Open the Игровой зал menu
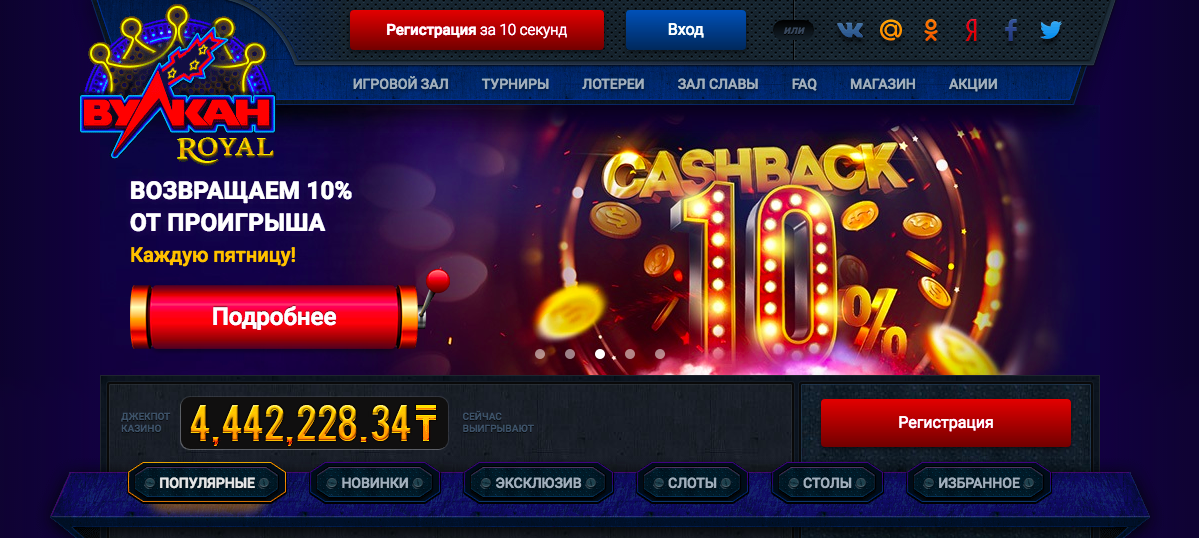Viewport: 1199px width, 538px height. coord(401,84)
